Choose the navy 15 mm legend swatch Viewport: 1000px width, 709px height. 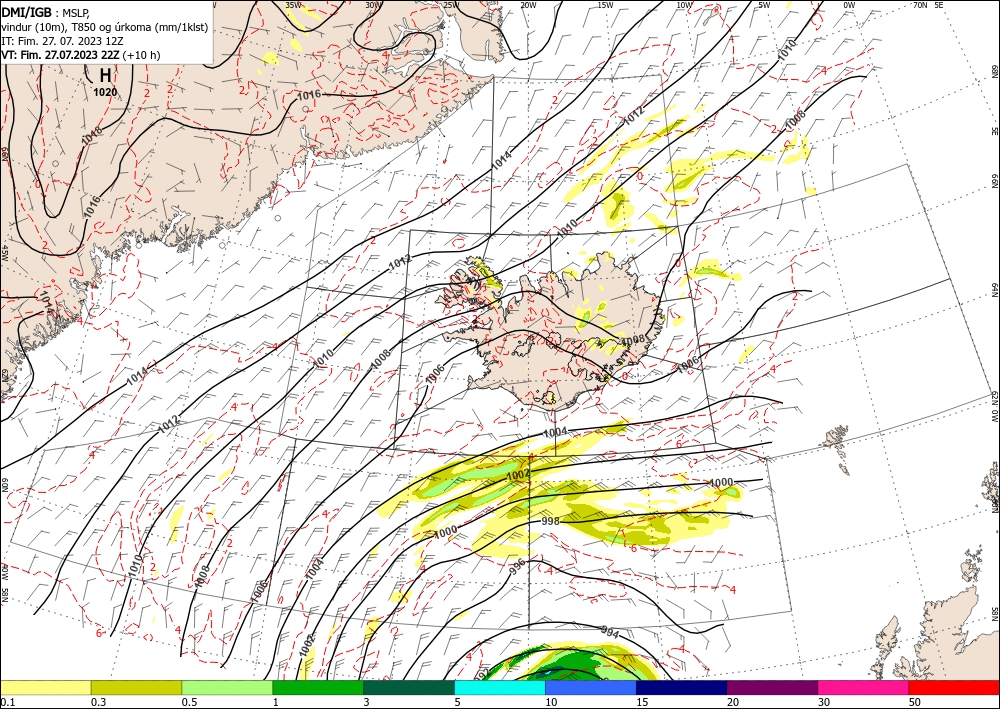(x=682, y=687)
